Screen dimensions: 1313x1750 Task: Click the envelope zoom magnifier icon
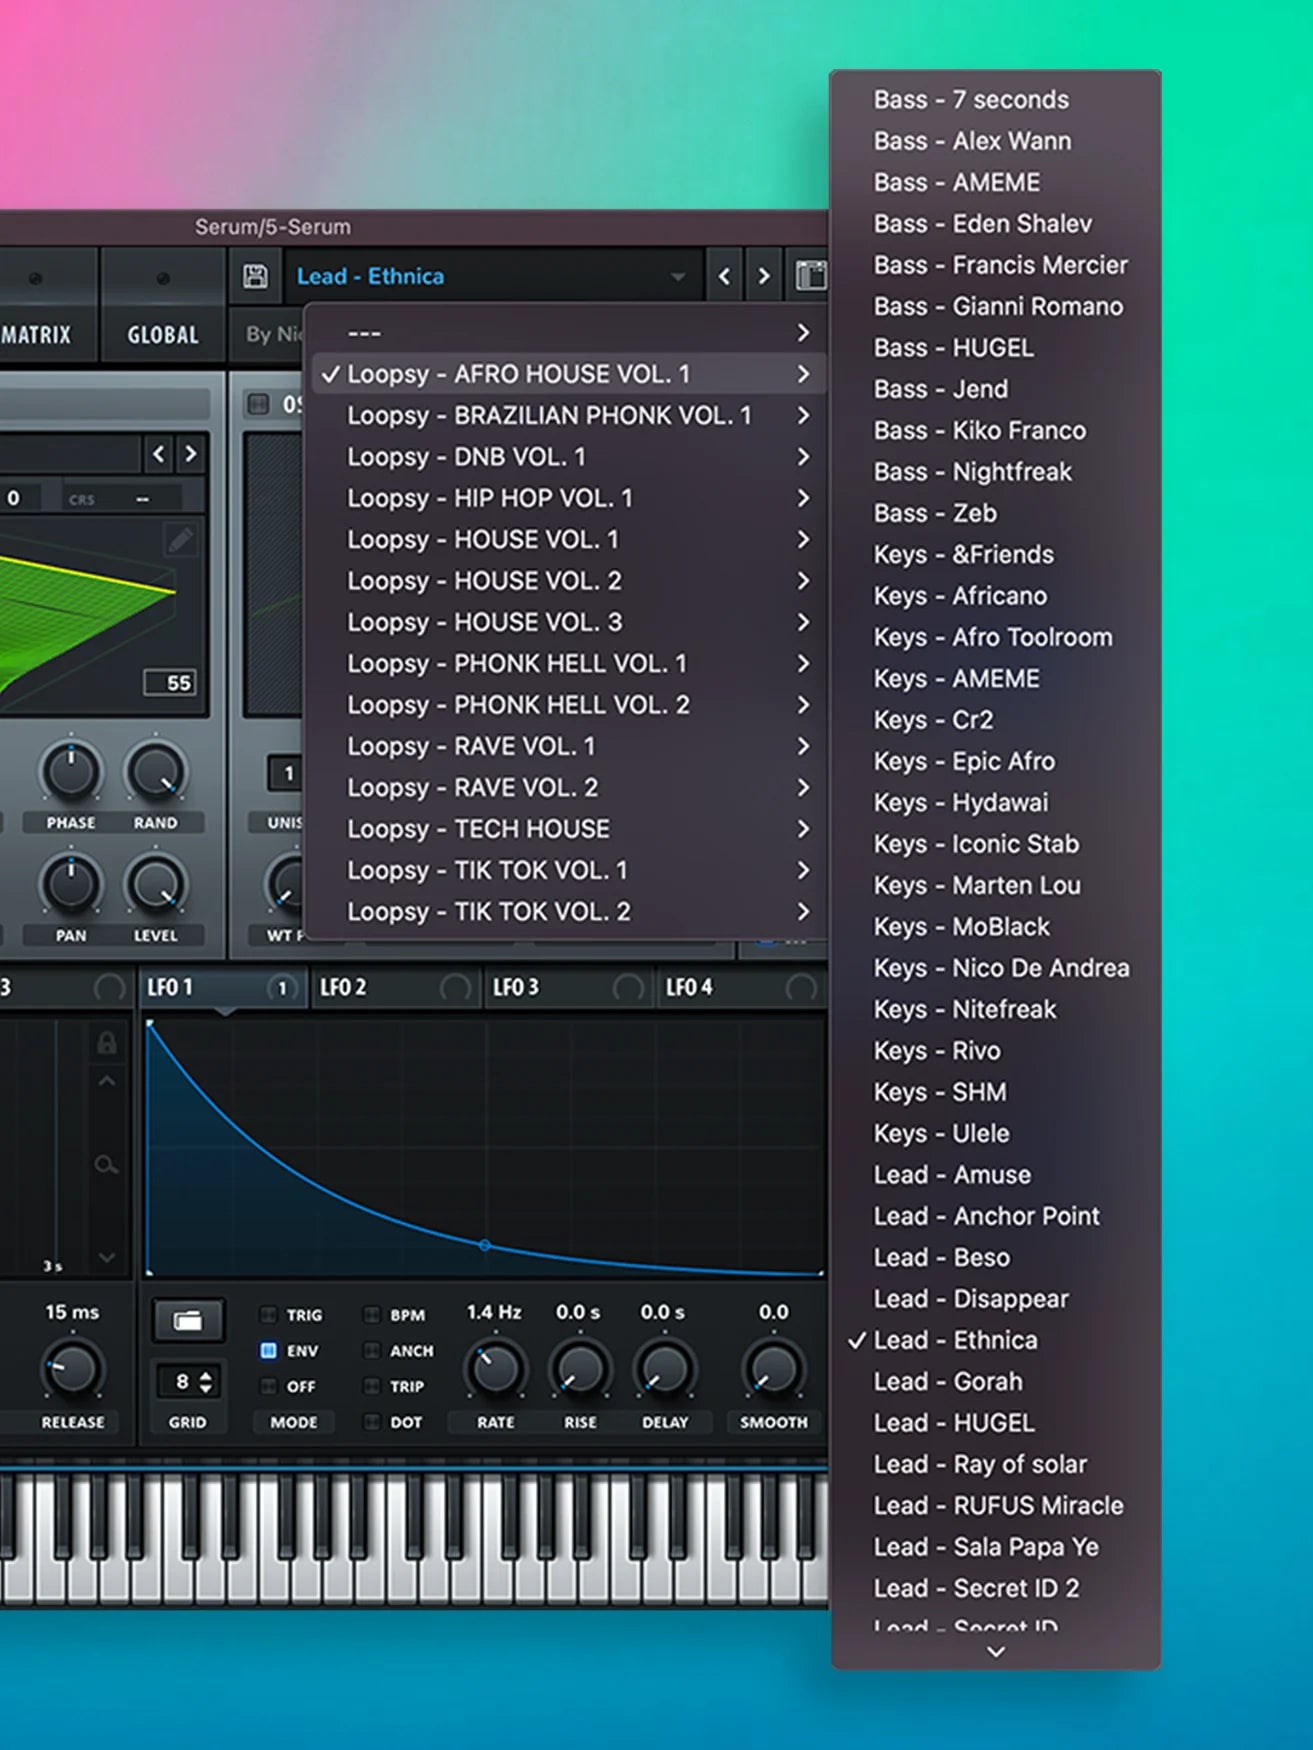[x=106, y=1165]
